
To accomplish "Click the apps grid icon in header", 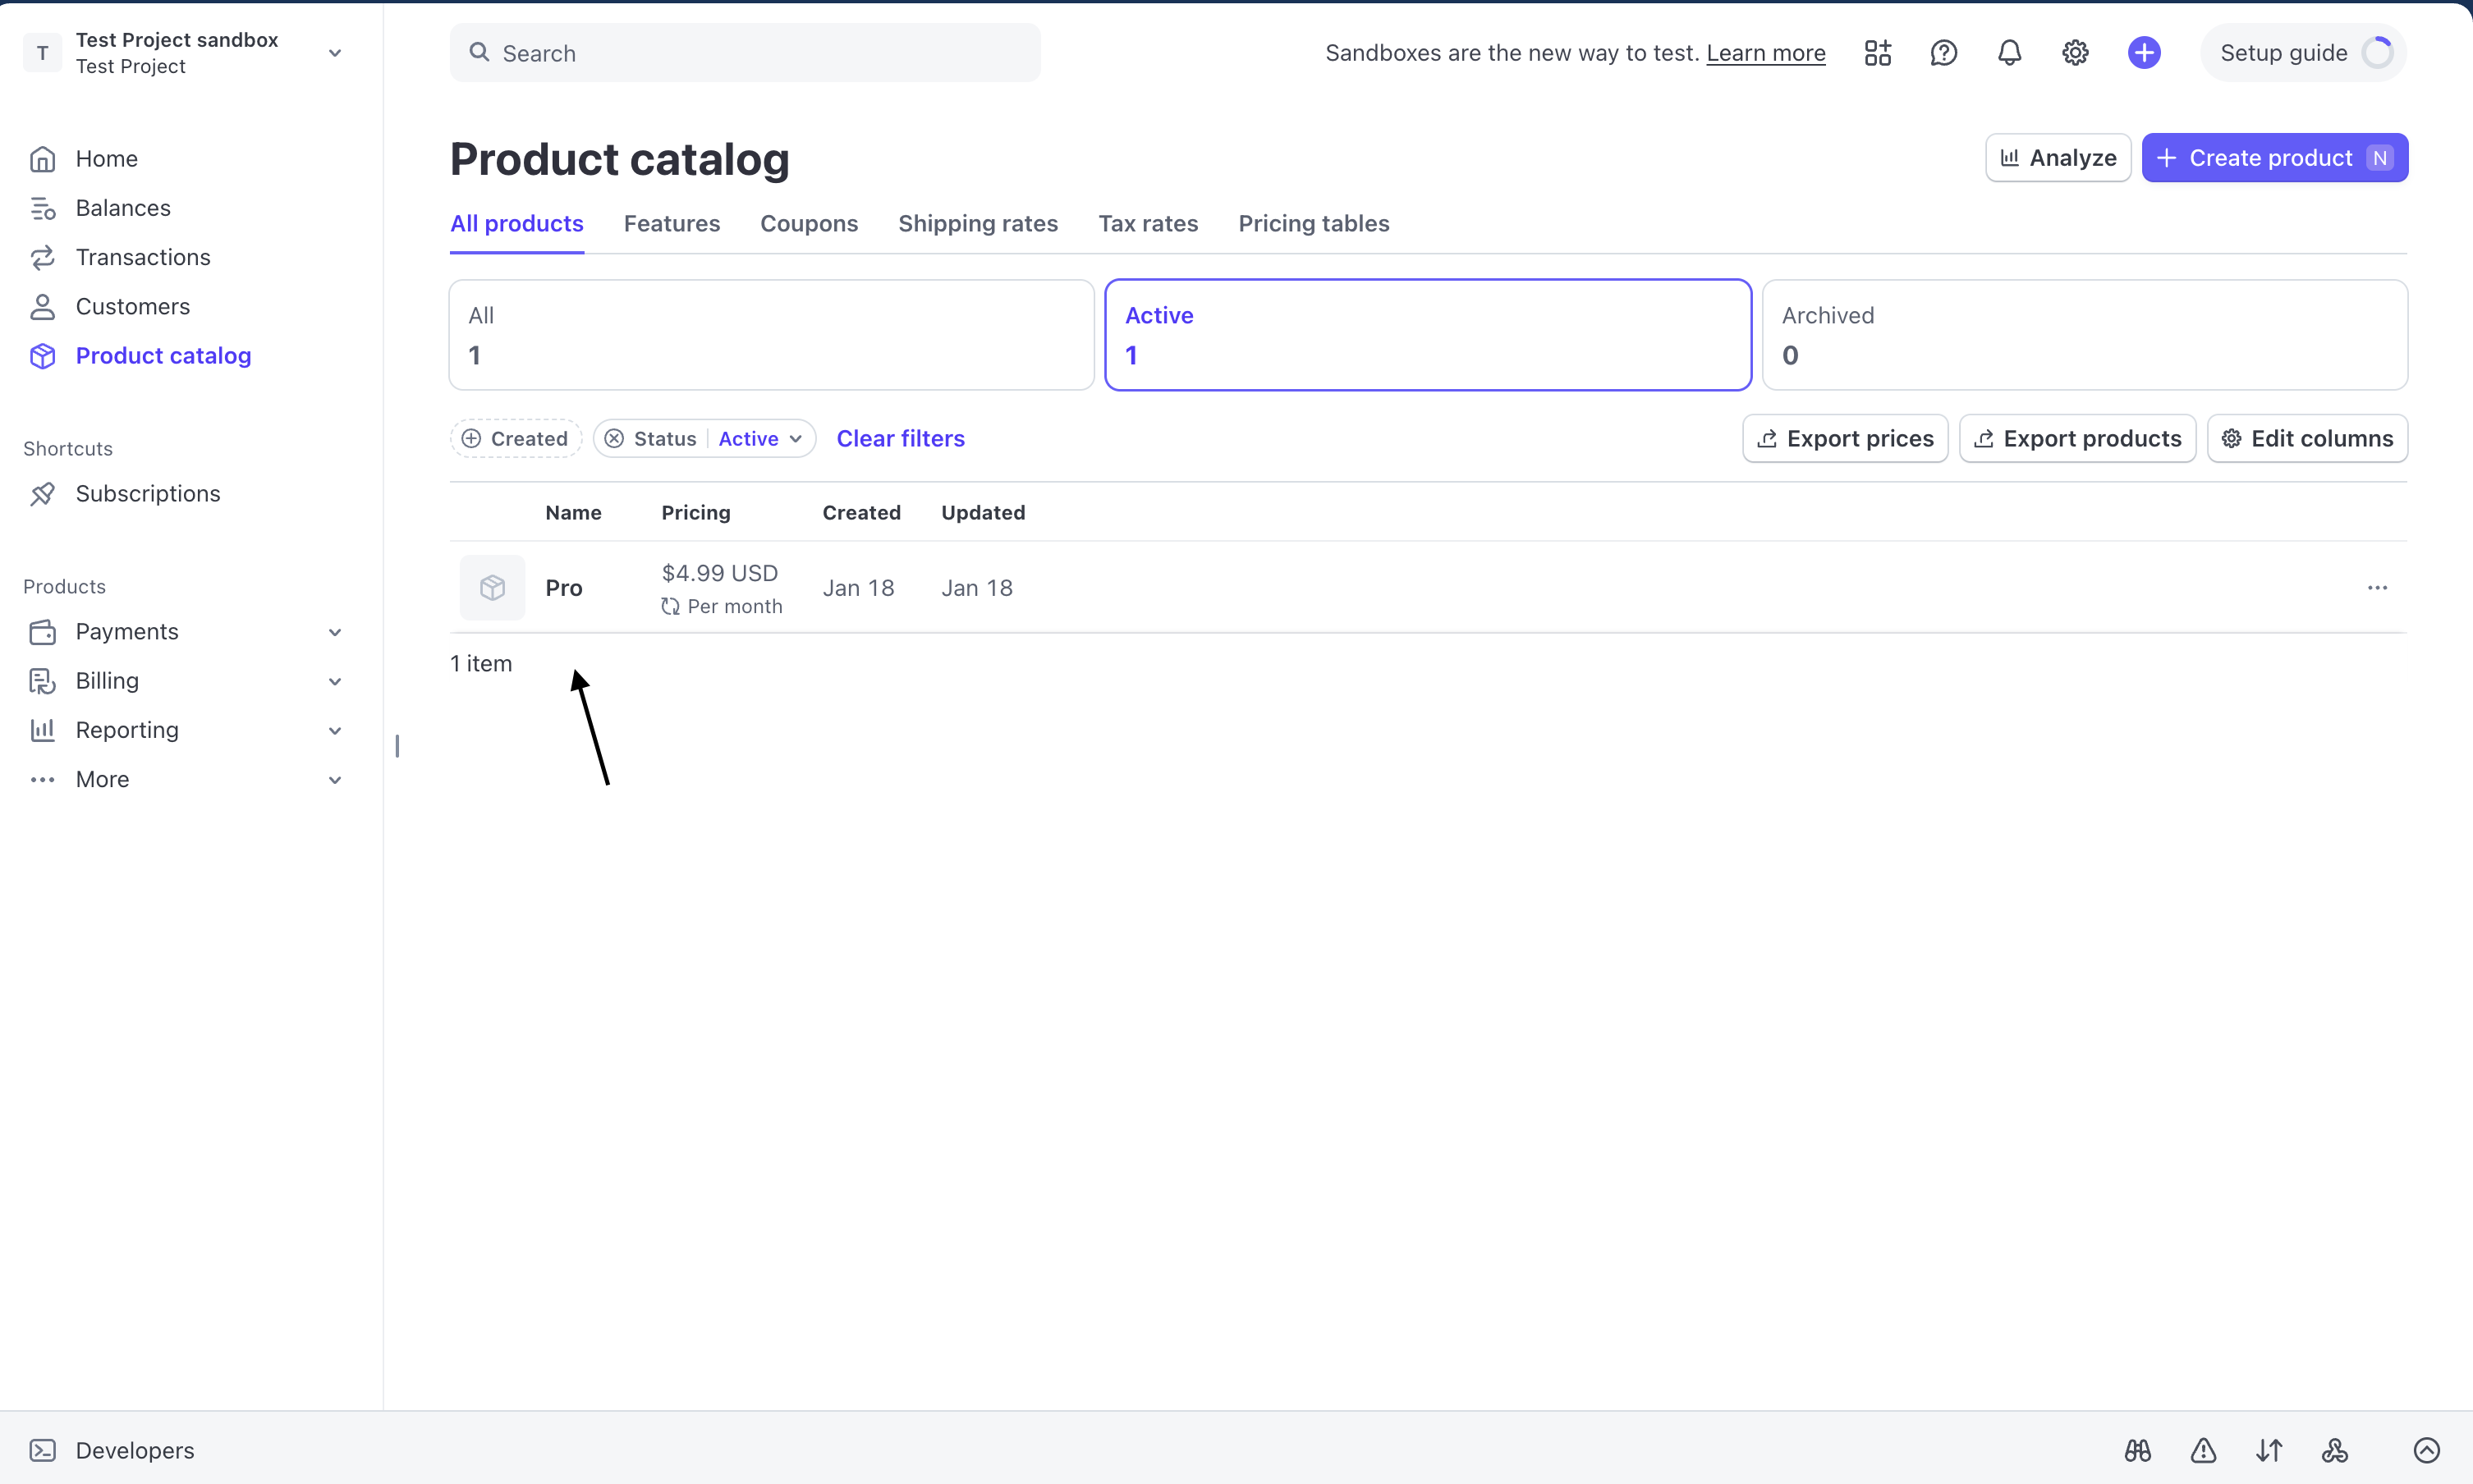I will click(1877, 53).
